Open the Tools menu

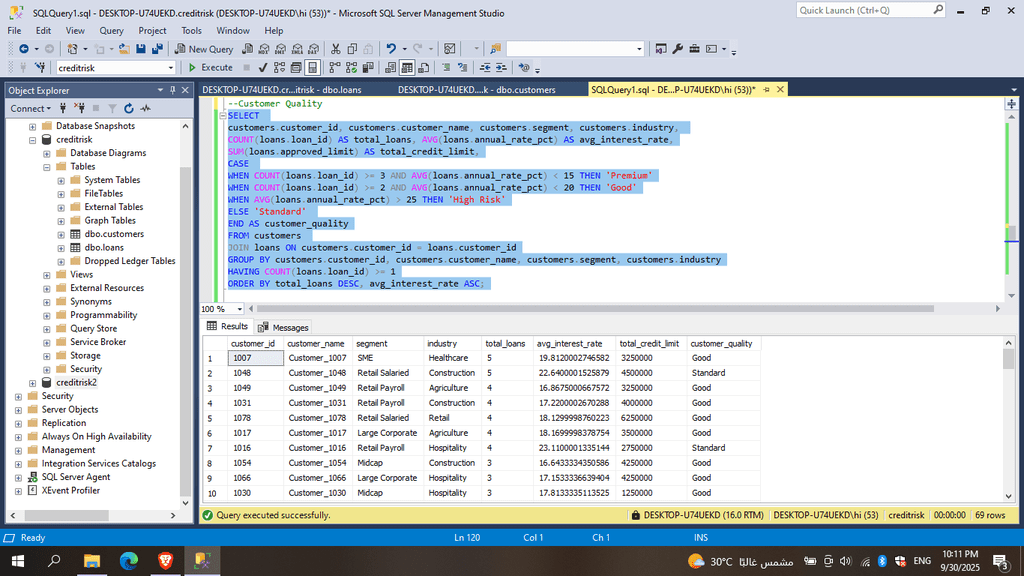(x=191, y=30)
